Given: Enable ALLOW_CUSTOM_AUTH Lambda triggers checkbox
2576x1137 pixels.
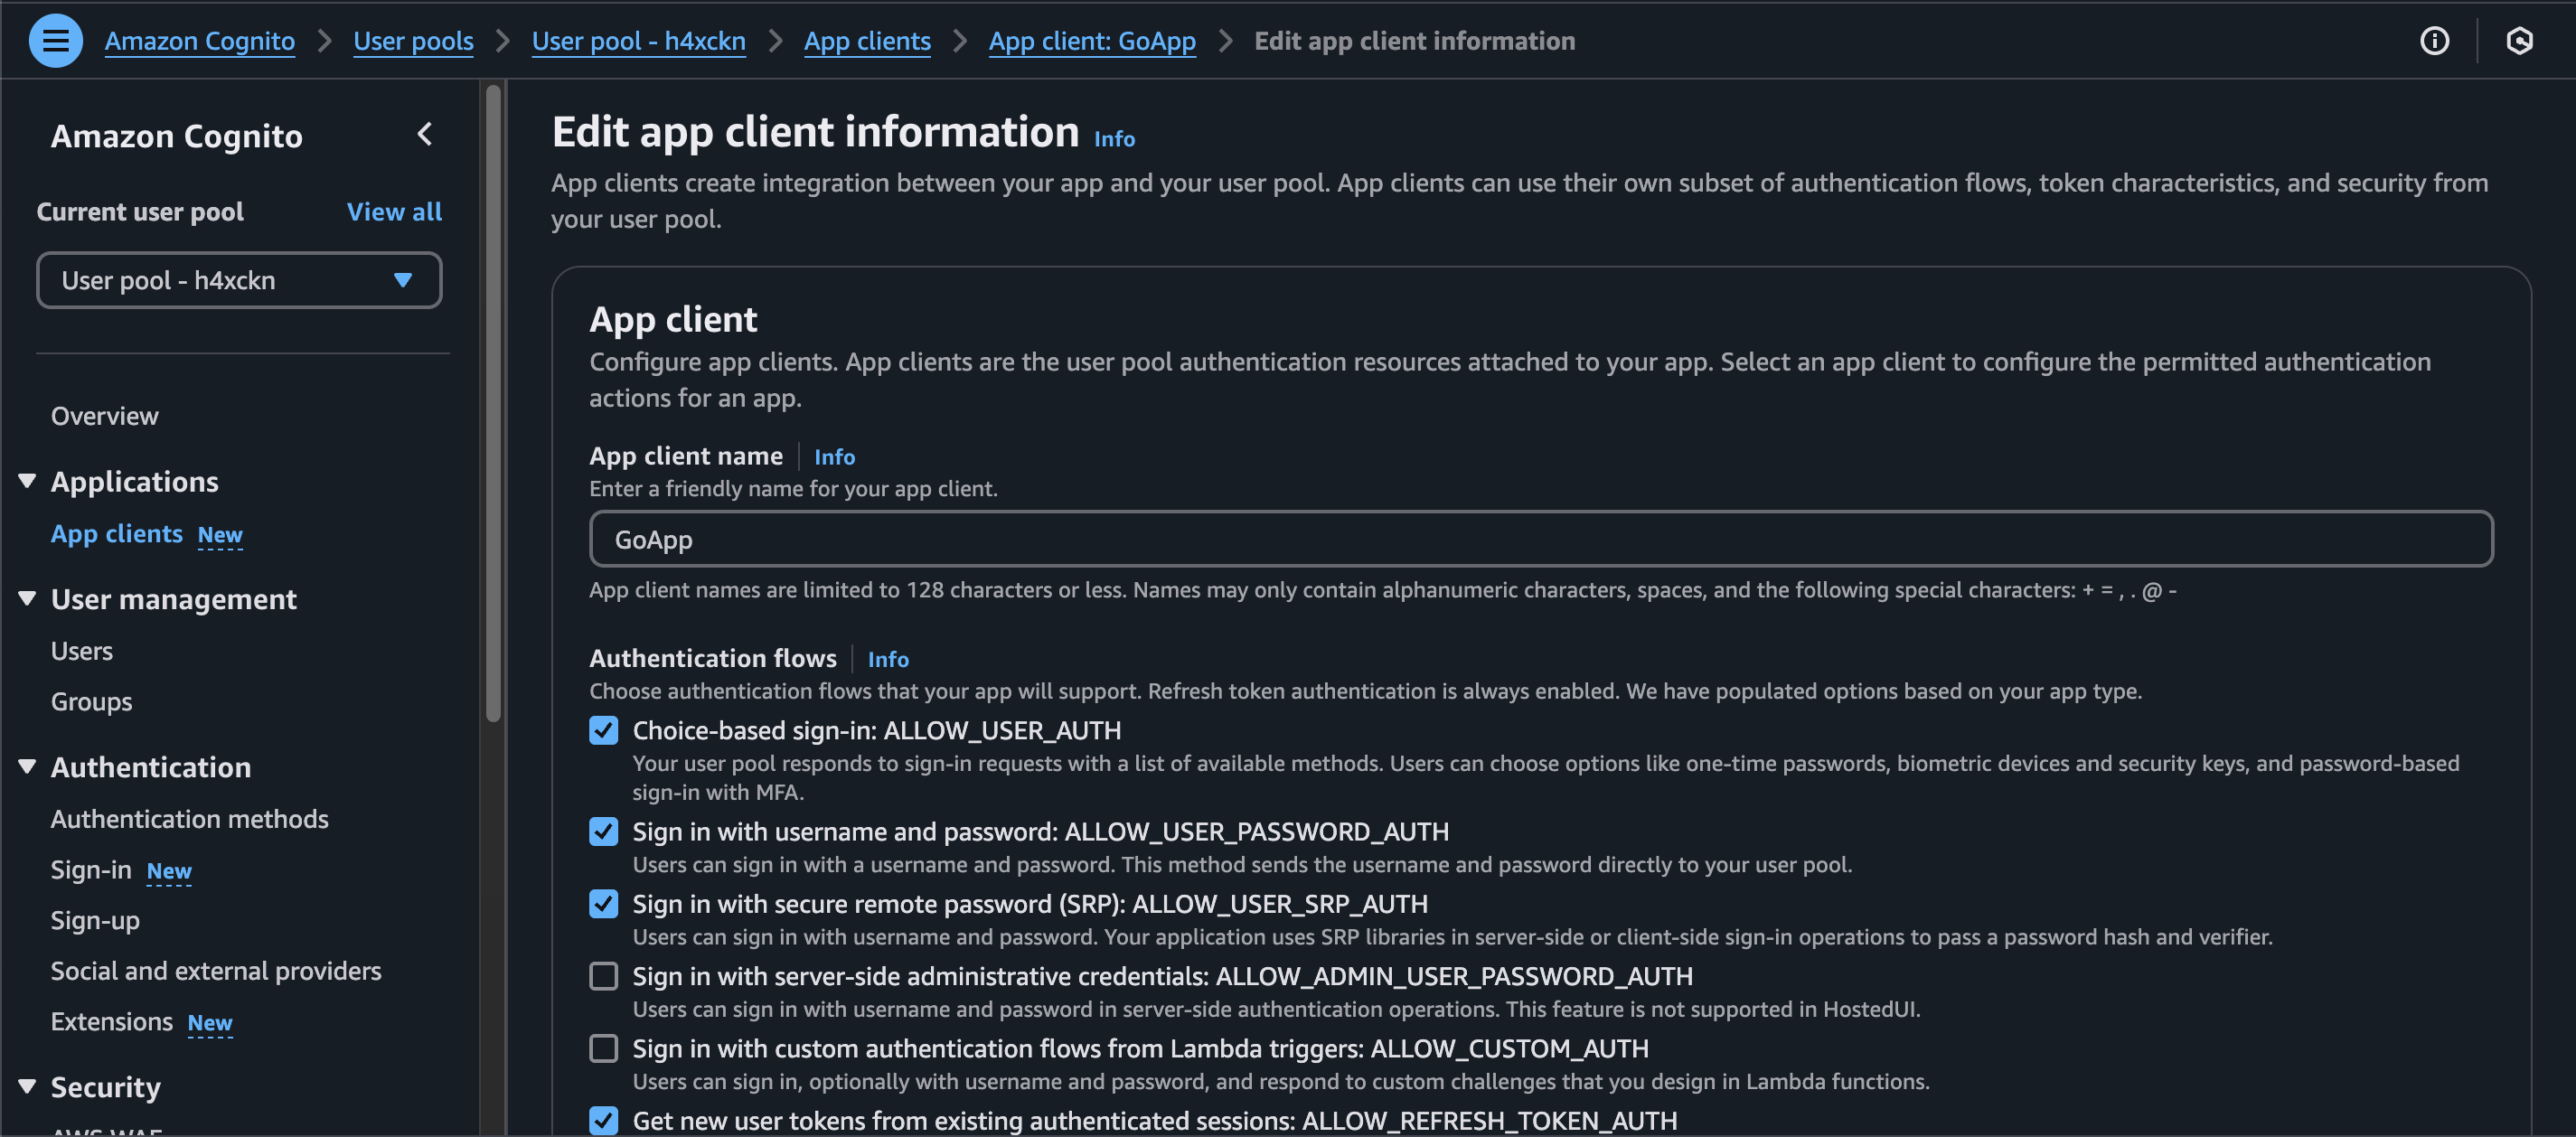Looking at the screenshot, I should [x=603, y=1048].
